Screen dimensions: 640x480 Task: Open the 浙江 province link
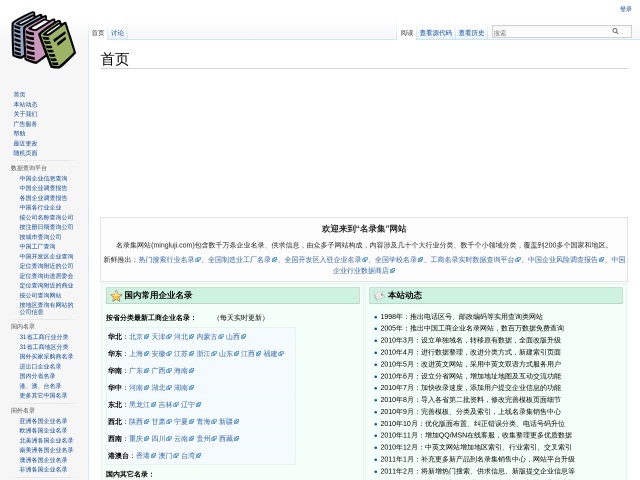[206, 354]
